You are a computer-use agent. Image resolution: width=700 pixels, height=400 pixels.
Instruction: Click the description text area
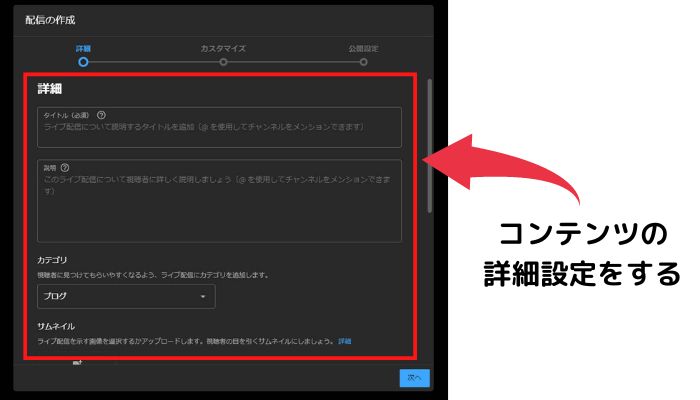click(219, 201)
